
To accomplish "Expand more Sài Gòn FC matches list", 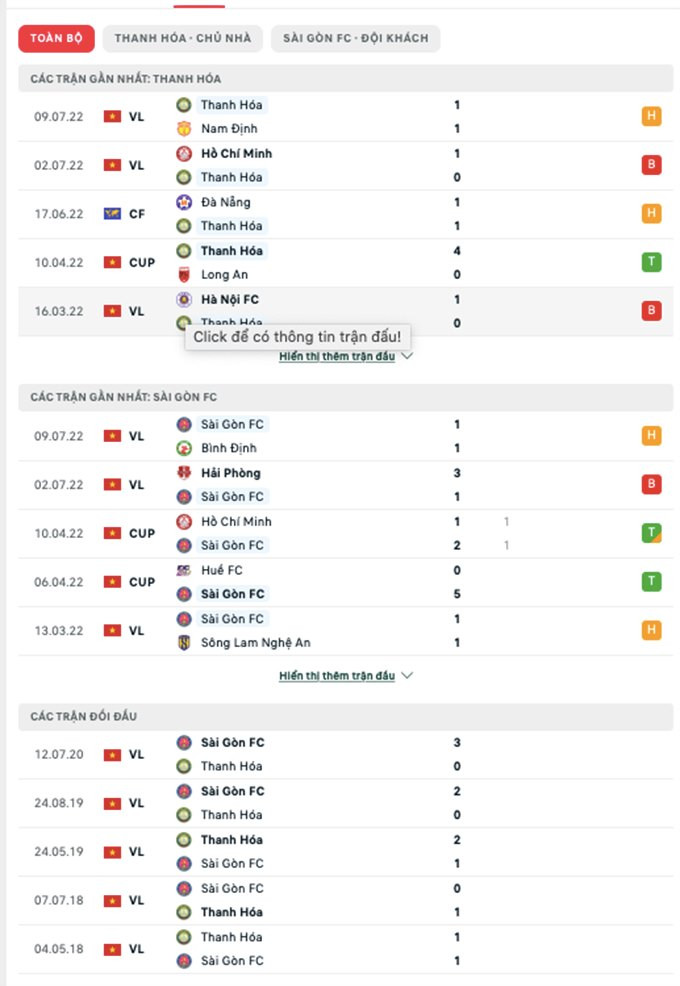I will click(345, 676).
